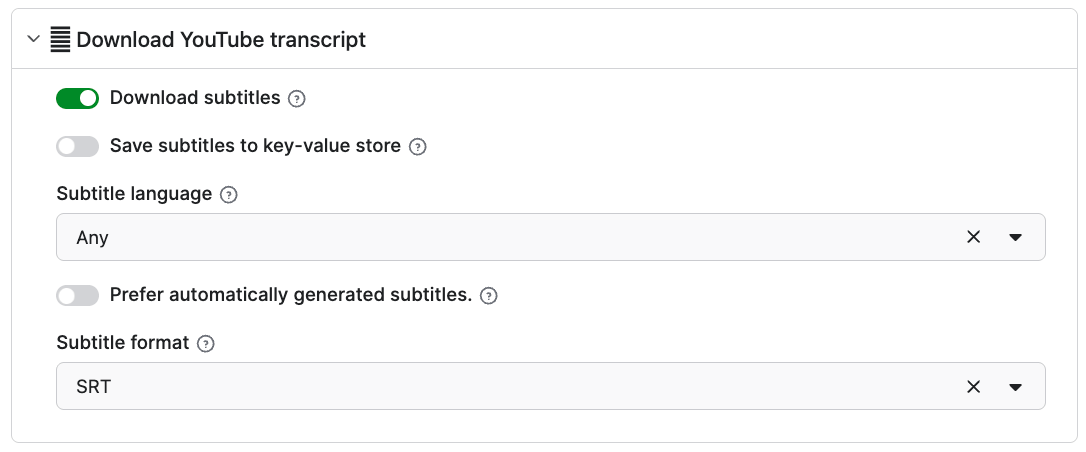The image size is (1086, 452).
Task: Click the Subtitle language field showing "Any"
Action: [500, 237]
